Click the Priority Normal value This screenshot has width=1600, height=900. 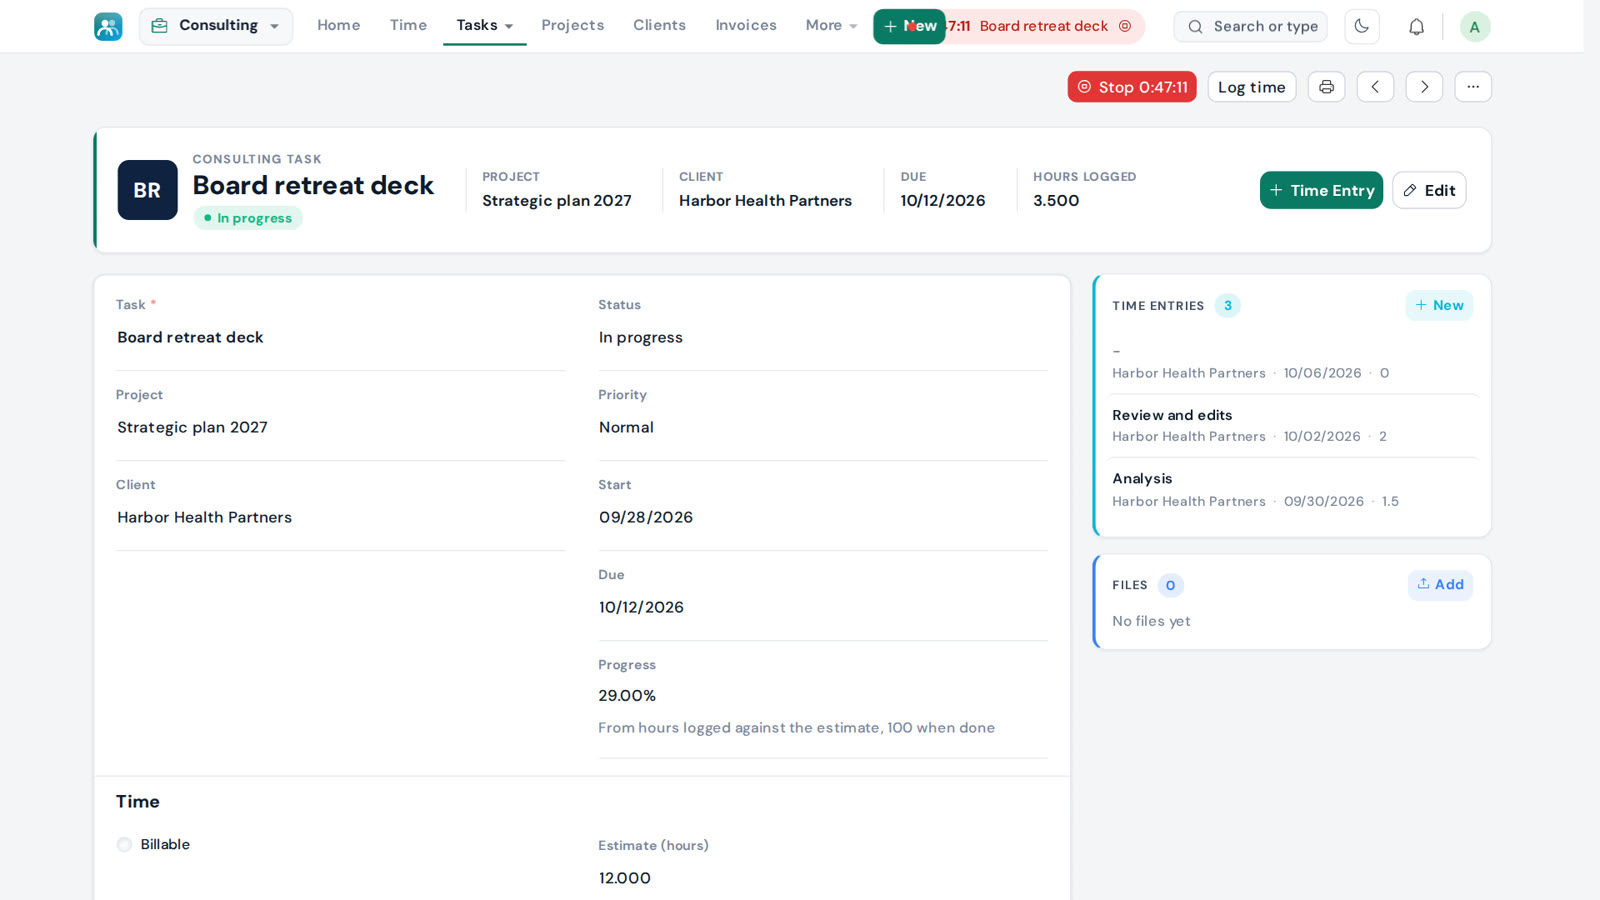(x=626, y=427)
